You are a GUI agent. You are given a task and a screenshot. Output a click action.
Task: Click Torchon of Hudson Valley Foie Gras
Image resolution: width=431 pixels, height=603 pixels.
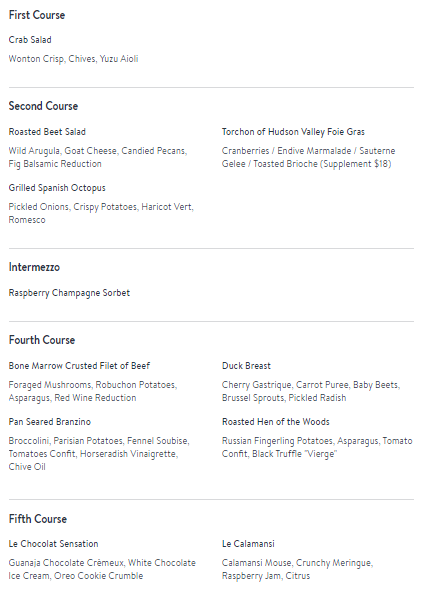[x=293, y=132]
